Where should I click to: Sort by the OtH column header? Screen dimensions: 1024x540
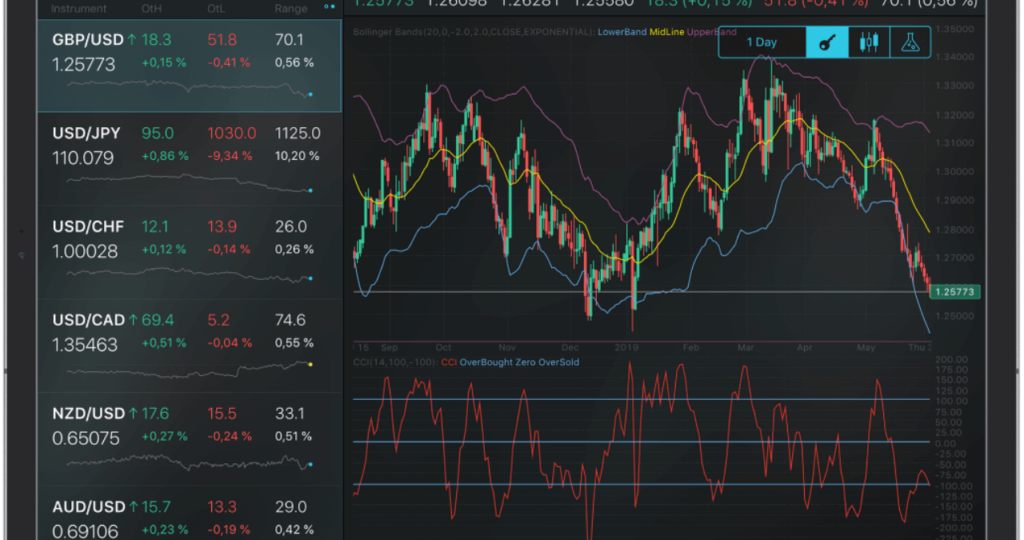click(152, 8)
